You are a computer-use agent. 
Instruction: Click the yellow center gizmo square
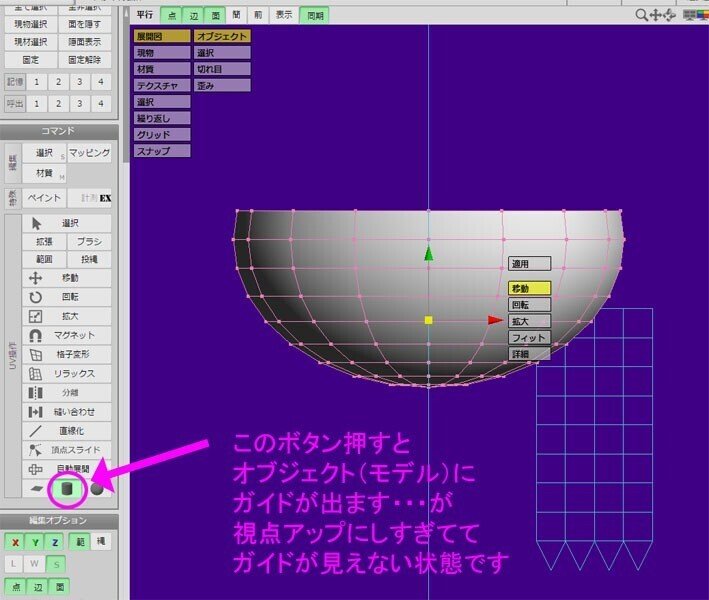coord(429,320)
